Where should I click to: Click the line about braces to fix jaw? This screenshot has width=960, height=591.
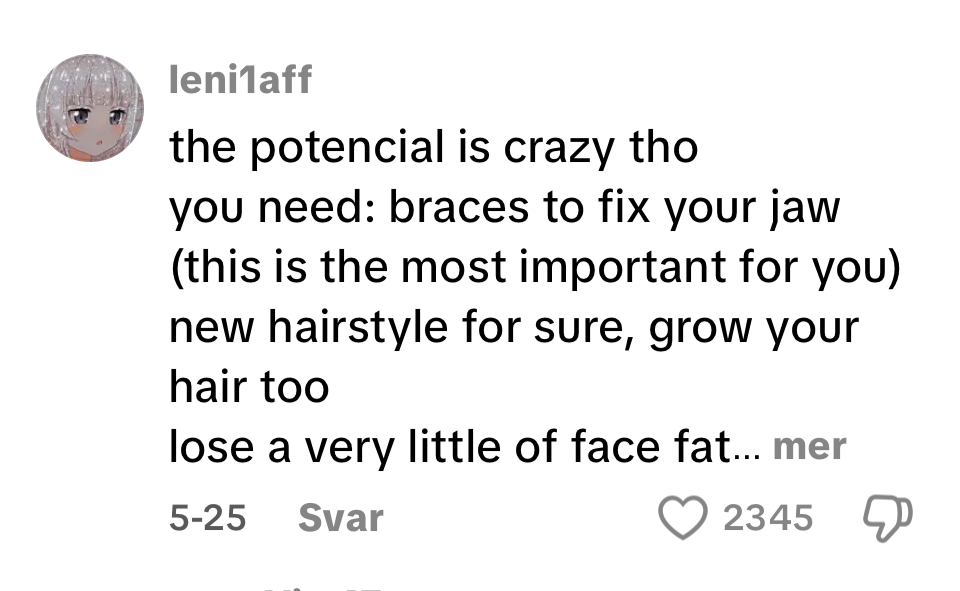504,208
